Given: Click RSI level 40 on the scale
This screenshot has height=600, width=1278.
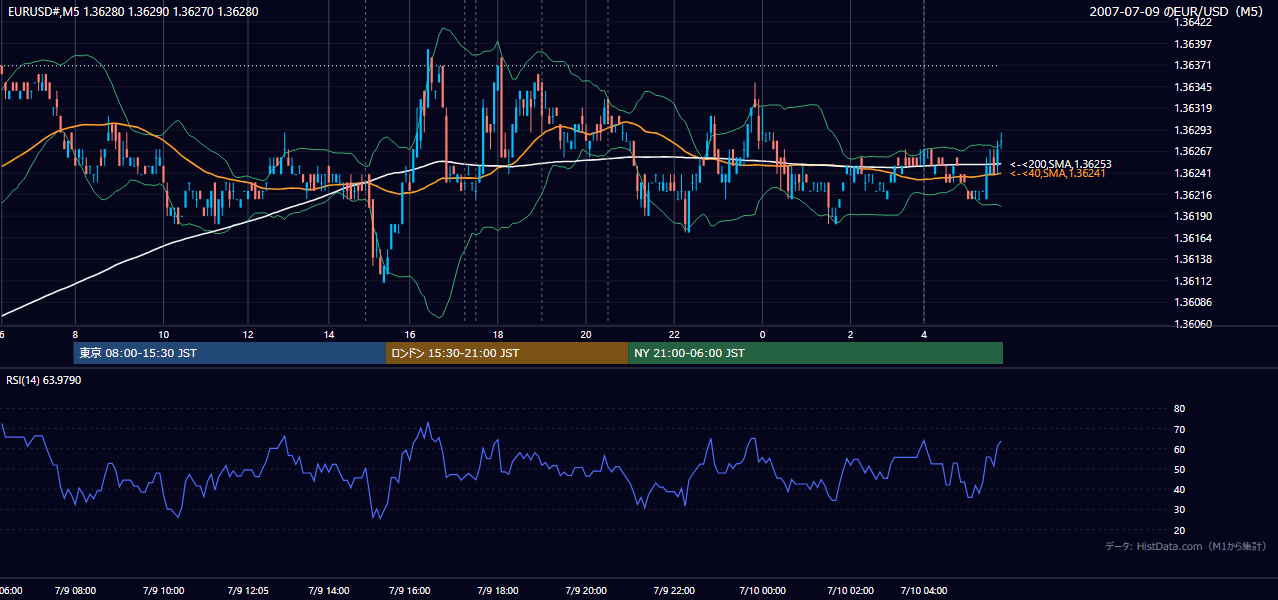Looking at the screenshot, I should 1179,489.
